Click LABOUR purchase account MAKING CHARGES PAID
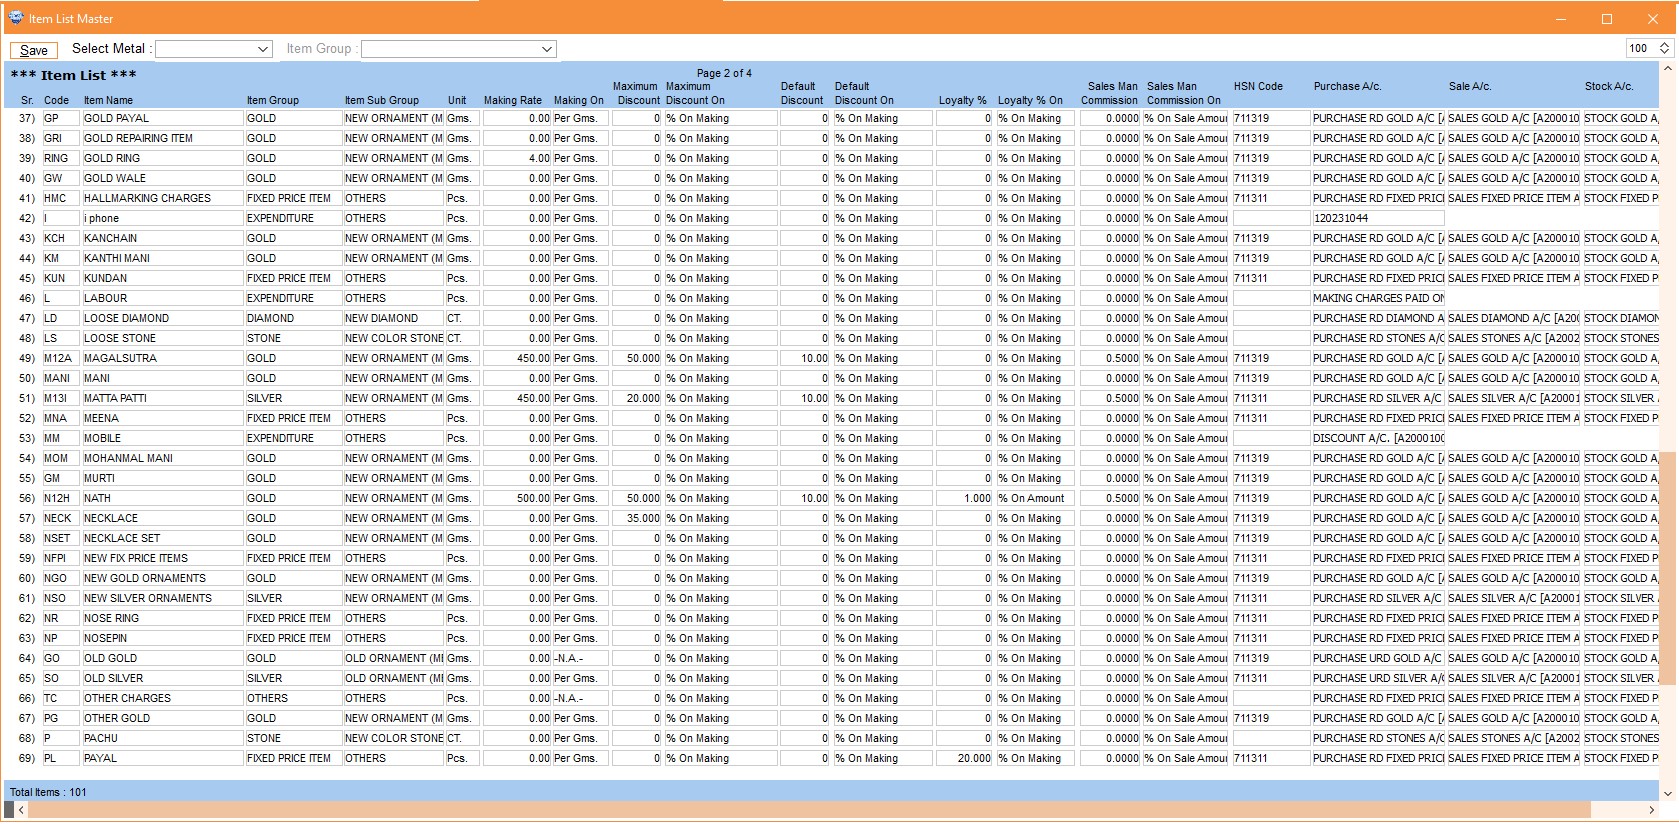The height and width of the screenshot is (824, 1679). (1377, 298)
